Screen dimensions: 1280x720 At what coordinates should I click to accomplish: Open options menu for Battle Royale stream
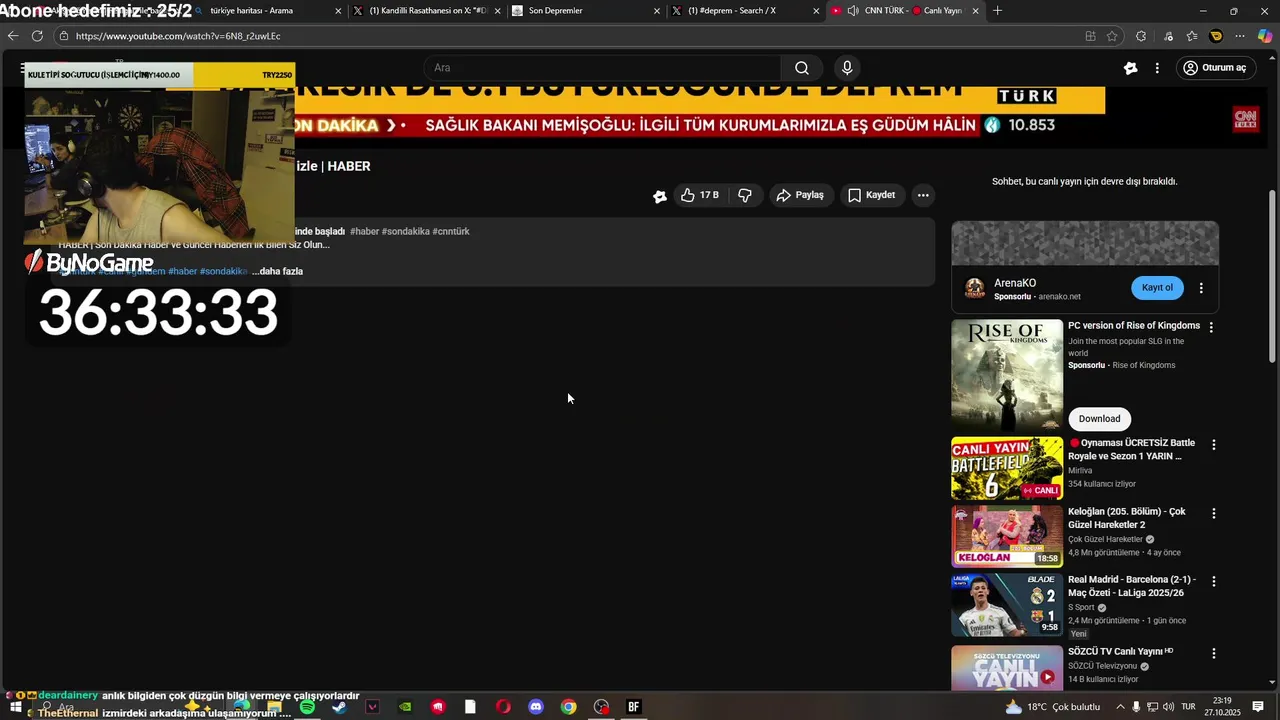[x=1214, y=445]
